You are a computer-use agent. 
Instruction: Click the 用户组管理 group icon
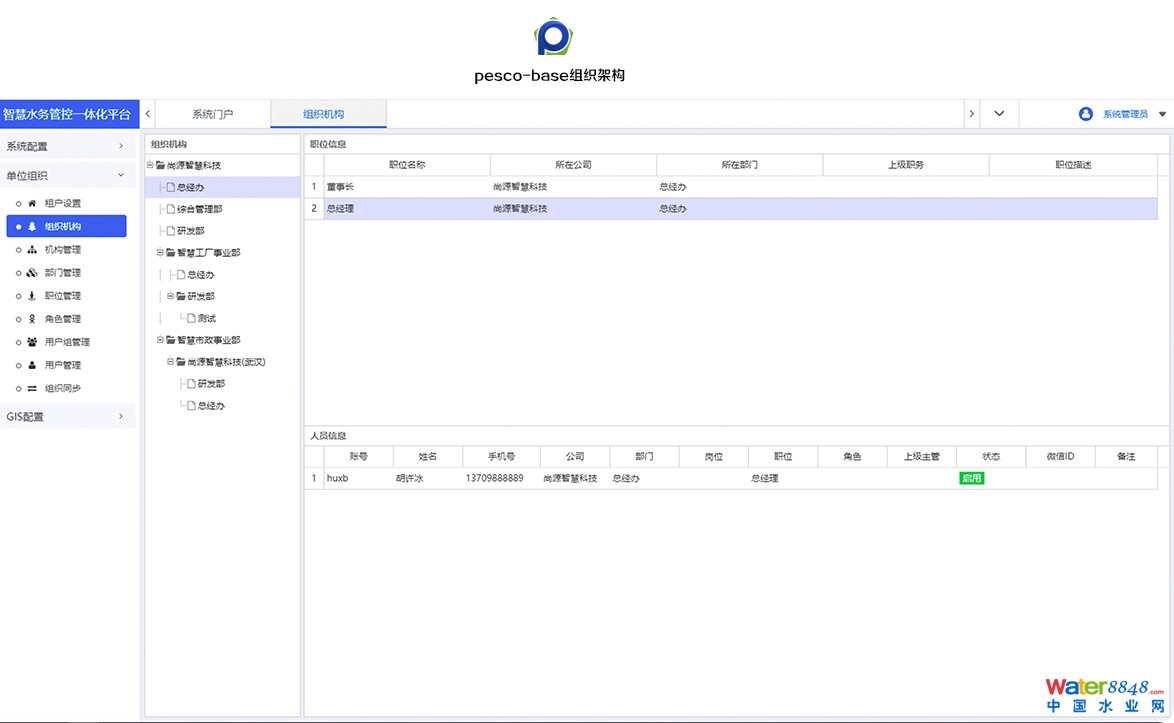32,342
